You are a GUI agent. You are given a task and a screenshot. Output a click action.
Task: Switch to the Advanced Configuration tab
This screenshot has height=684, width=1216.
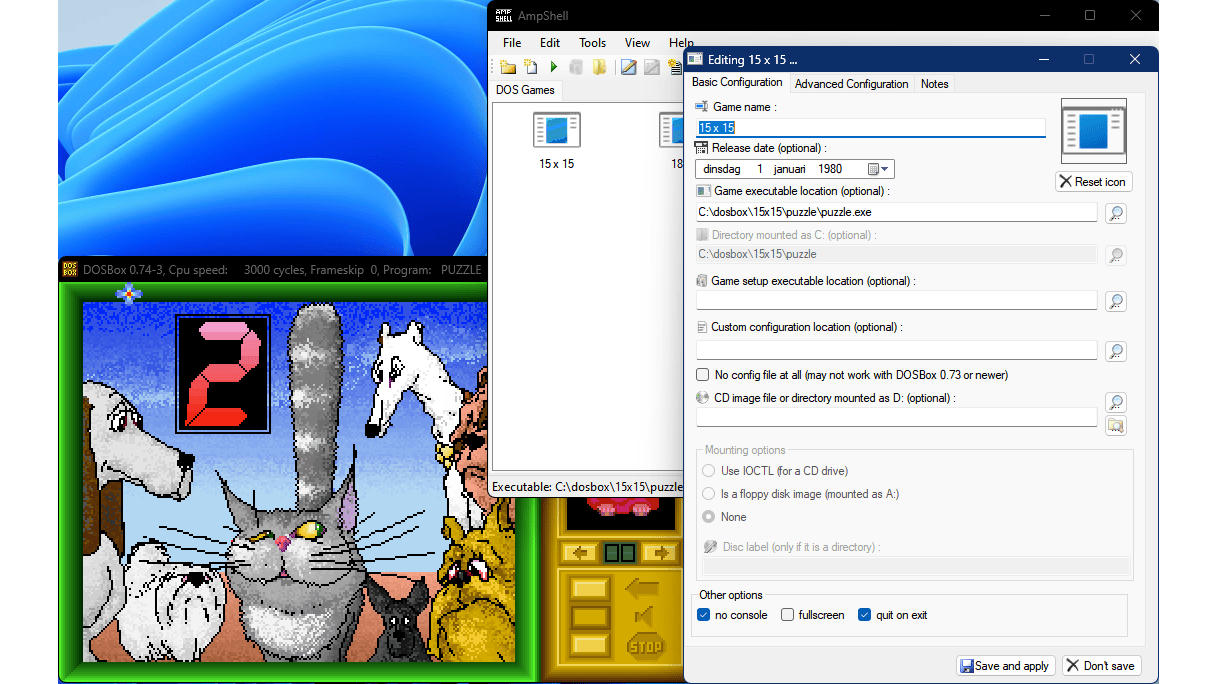point(852,84)
